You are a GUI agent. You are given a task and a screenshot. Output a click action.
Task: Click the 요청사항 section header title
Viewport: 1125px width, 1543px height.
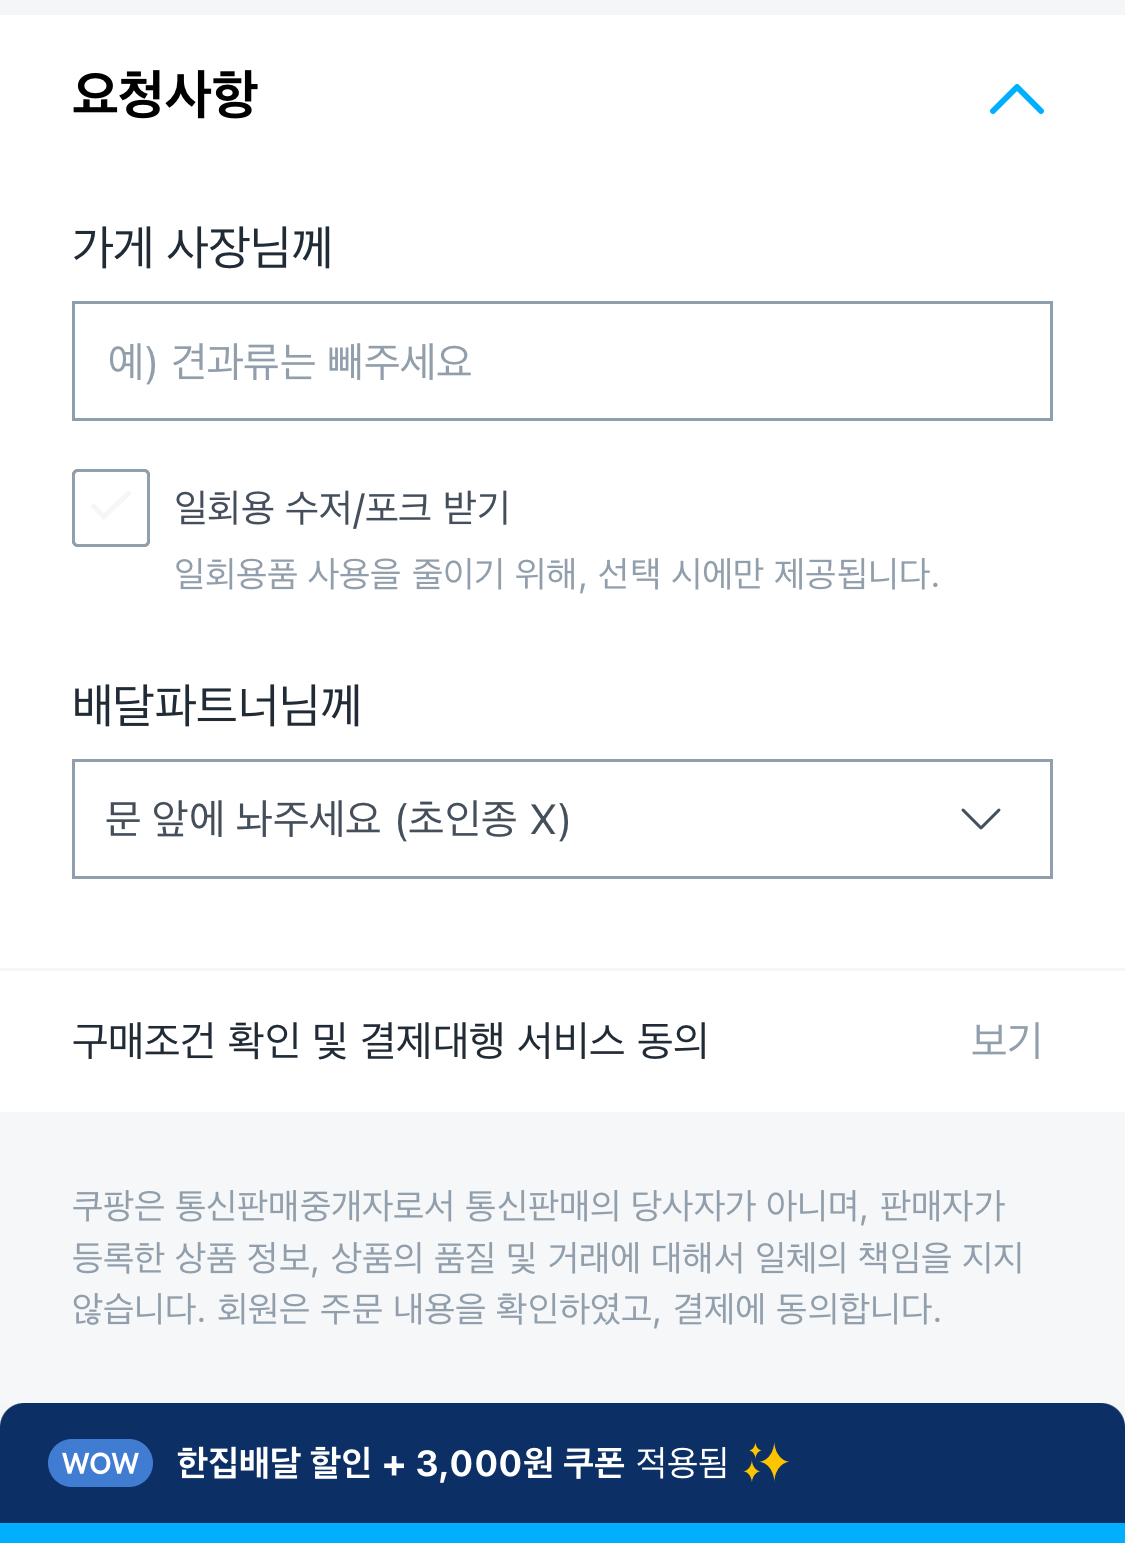click(x=165, y=94)
